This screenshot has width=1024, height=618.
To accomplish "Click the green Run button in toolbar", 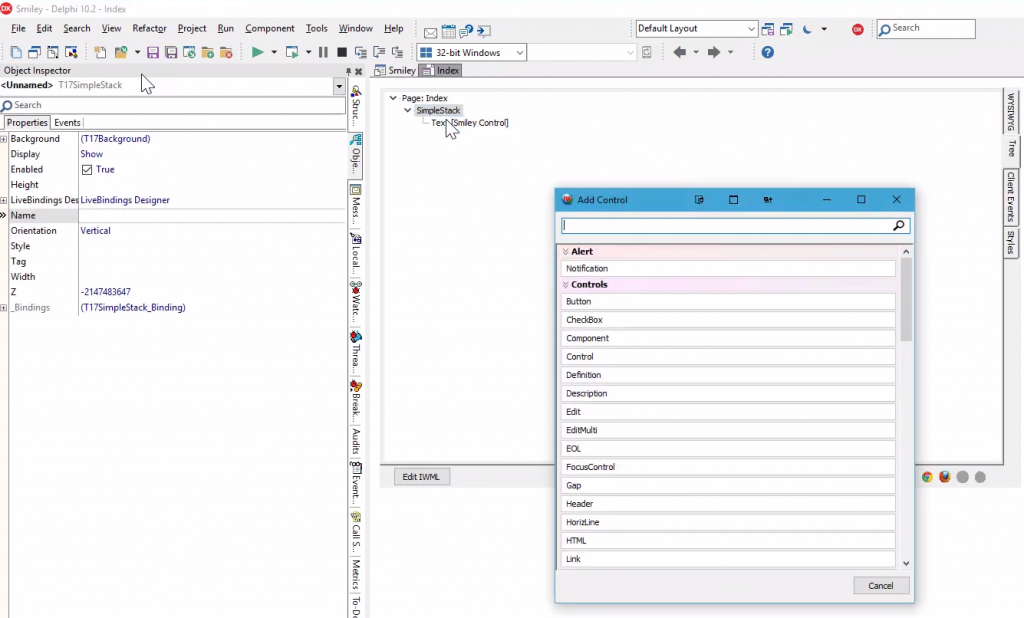I will (x=257, y=52).
